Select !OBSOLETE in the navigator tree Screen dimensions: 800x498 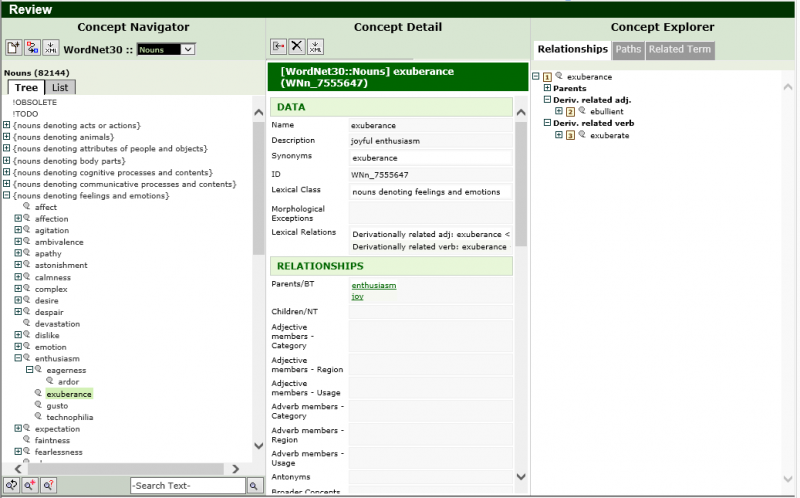(x=35, y=102)
